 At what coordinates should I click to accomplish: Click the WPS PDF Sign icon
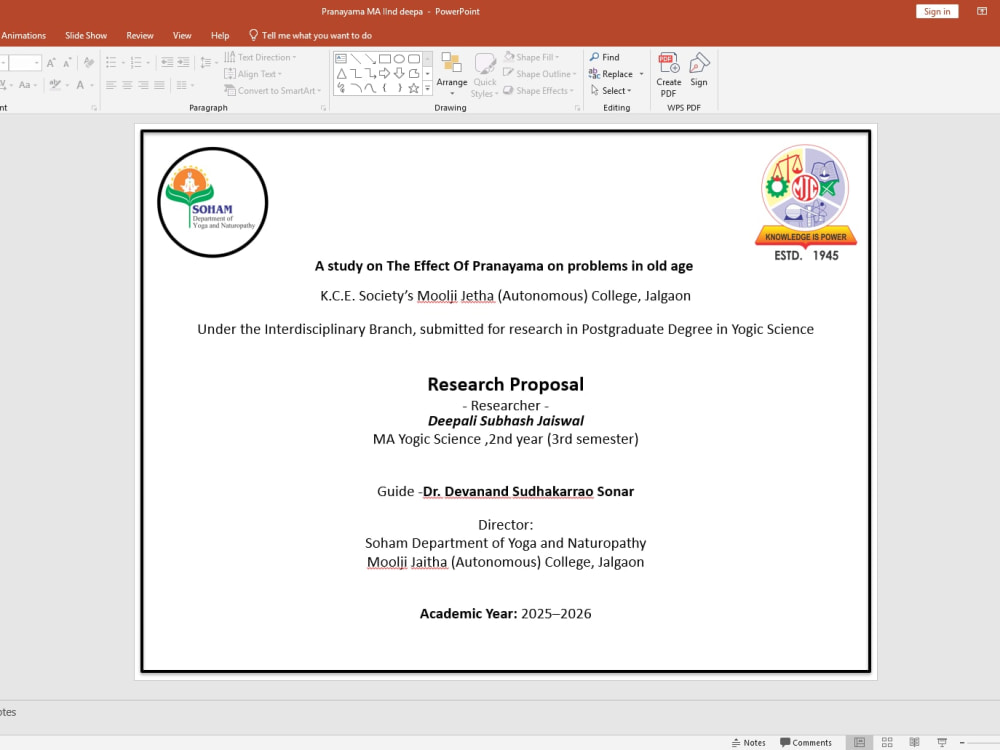(699, 69)
